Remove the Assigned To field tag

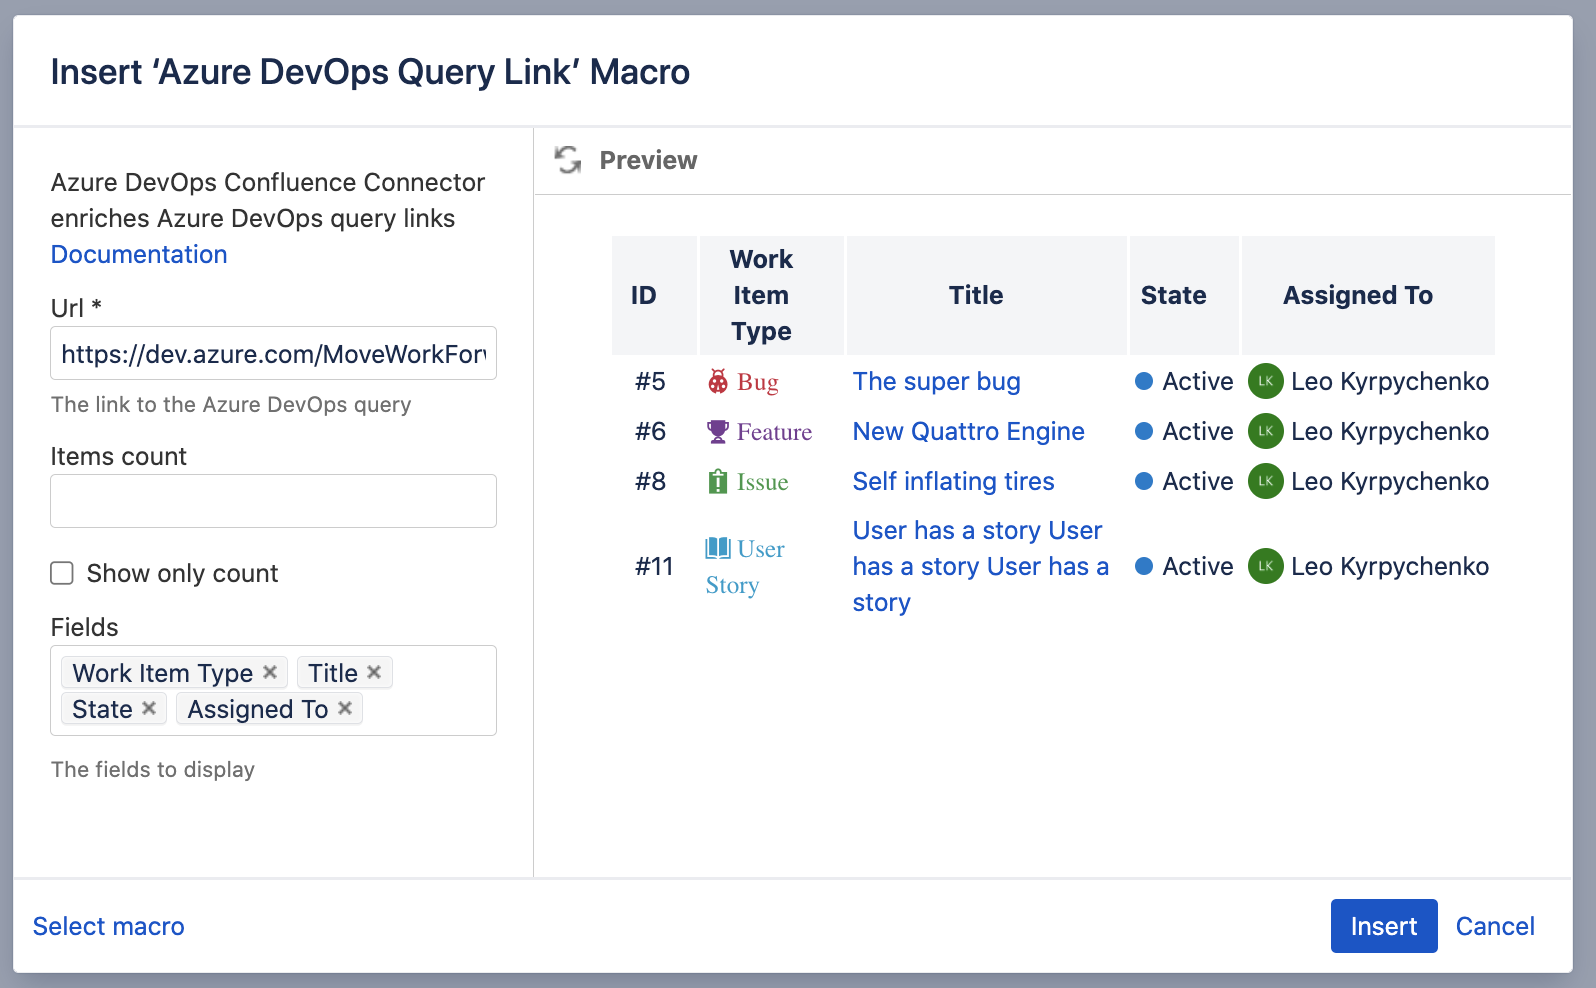pos(345,708)
